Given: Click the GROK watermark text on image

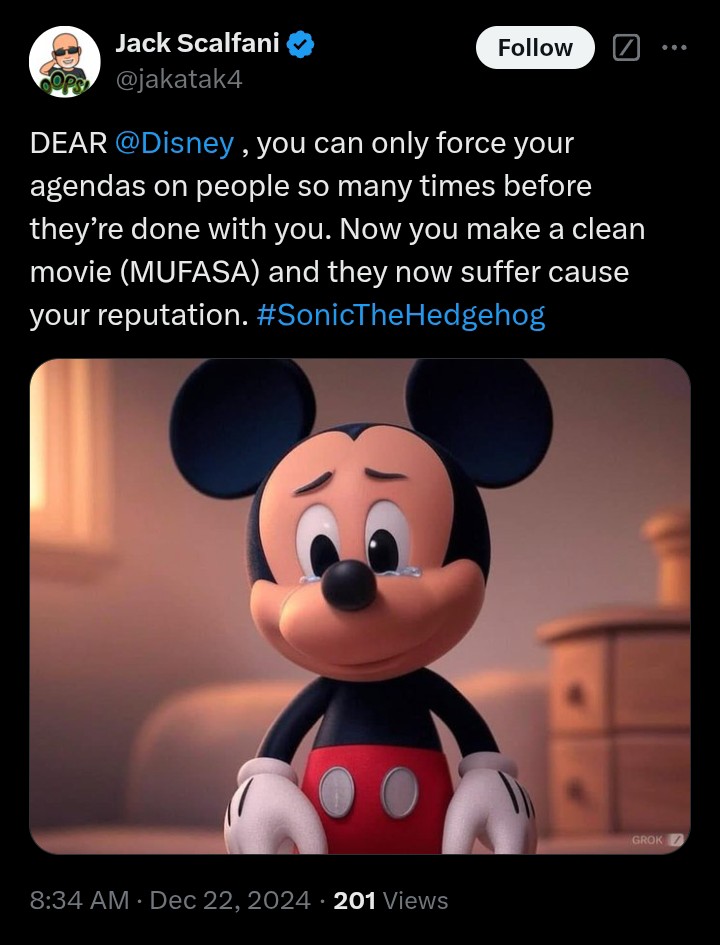Looking at the screenshot, I should point(647,840).
